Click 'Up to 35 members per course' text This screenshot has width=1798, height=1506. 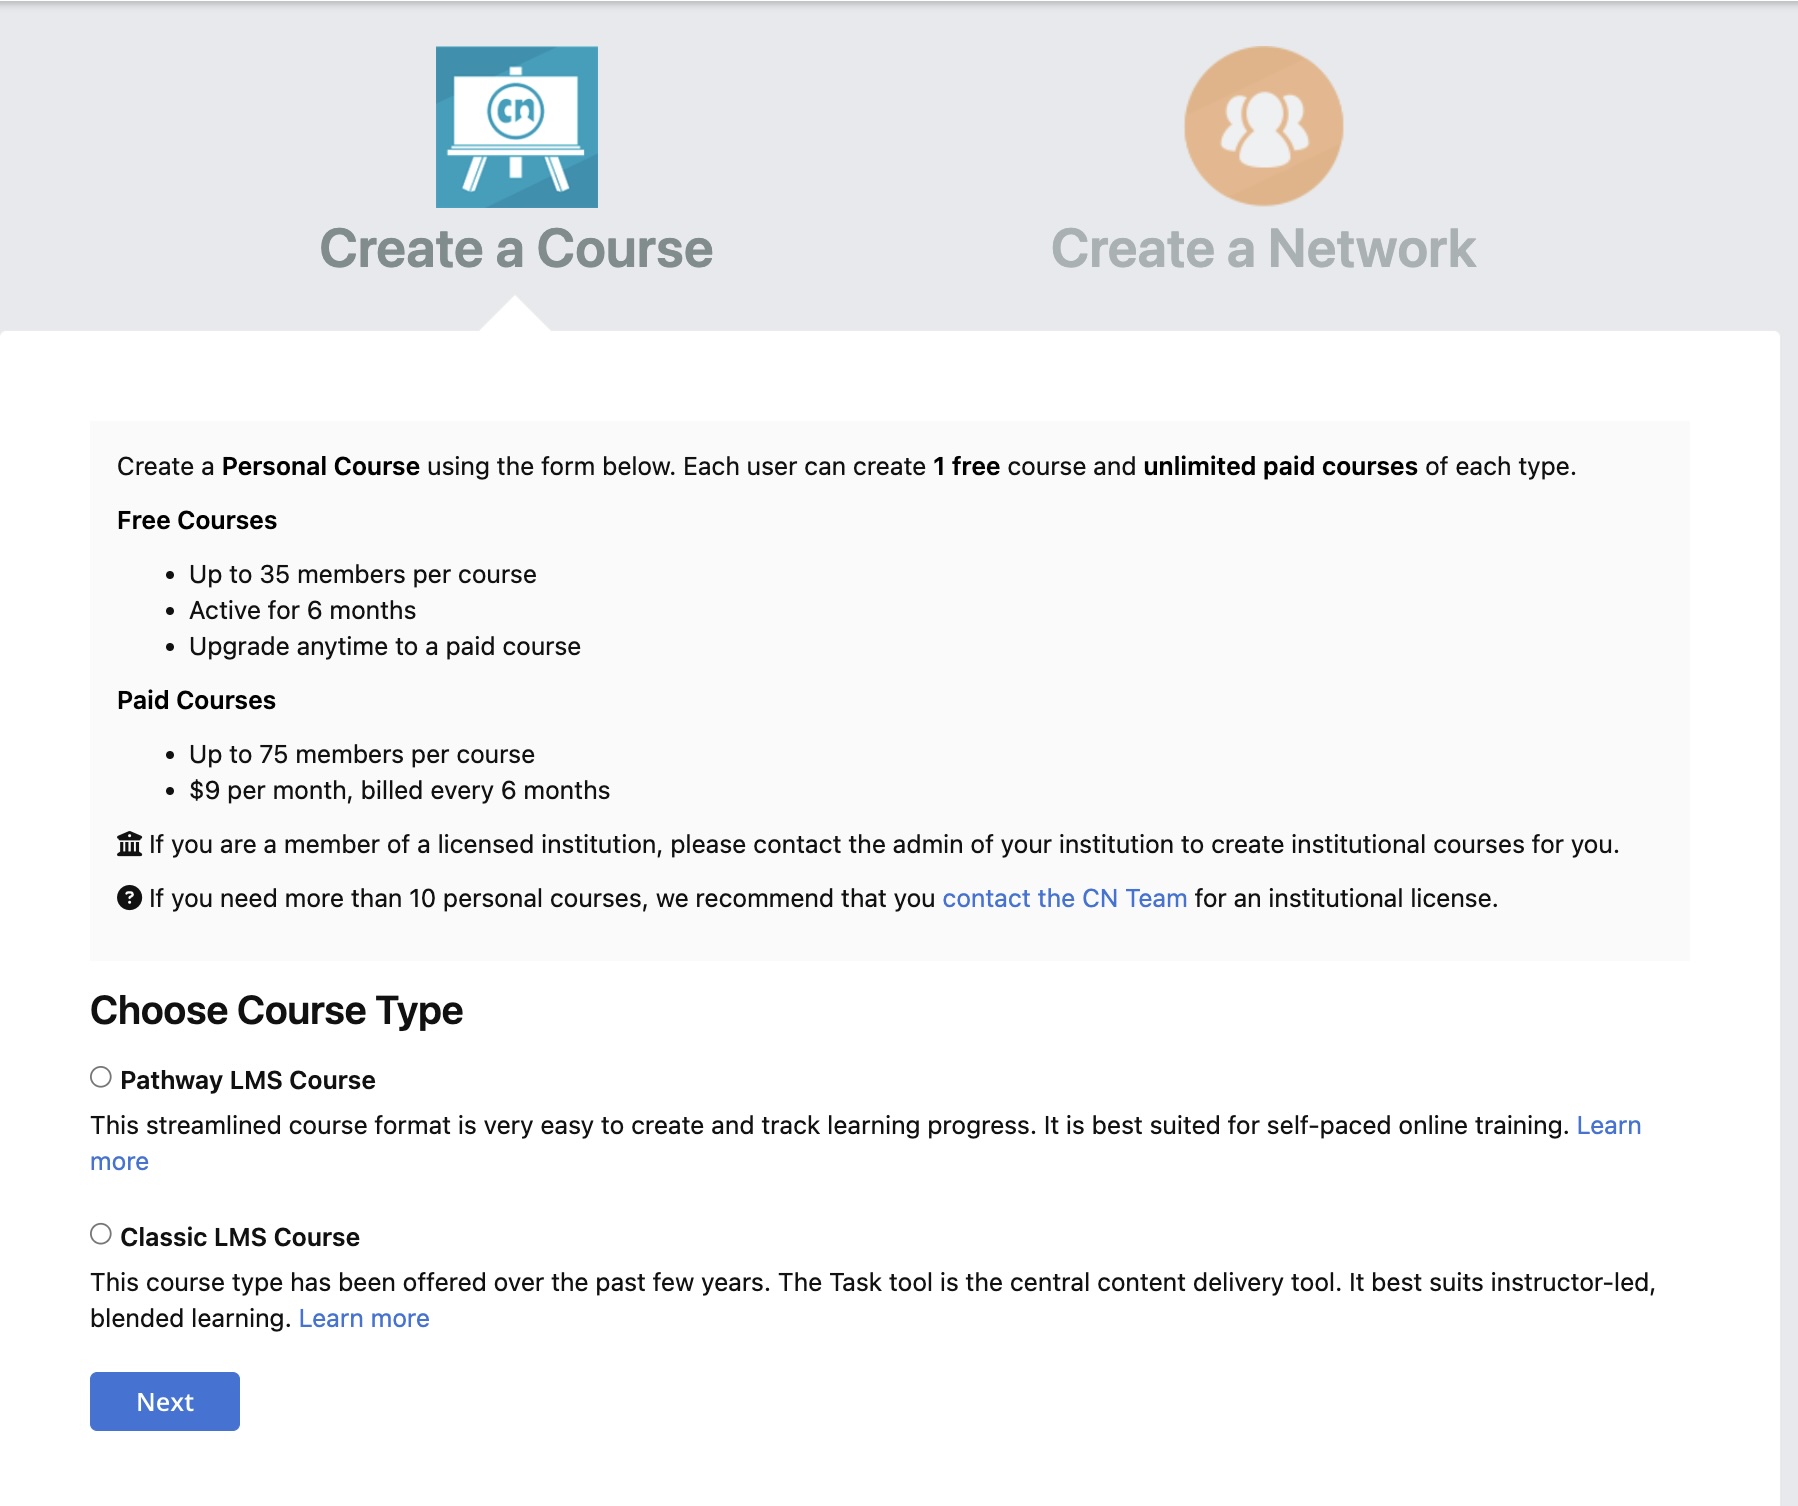[x=363, y=574]
